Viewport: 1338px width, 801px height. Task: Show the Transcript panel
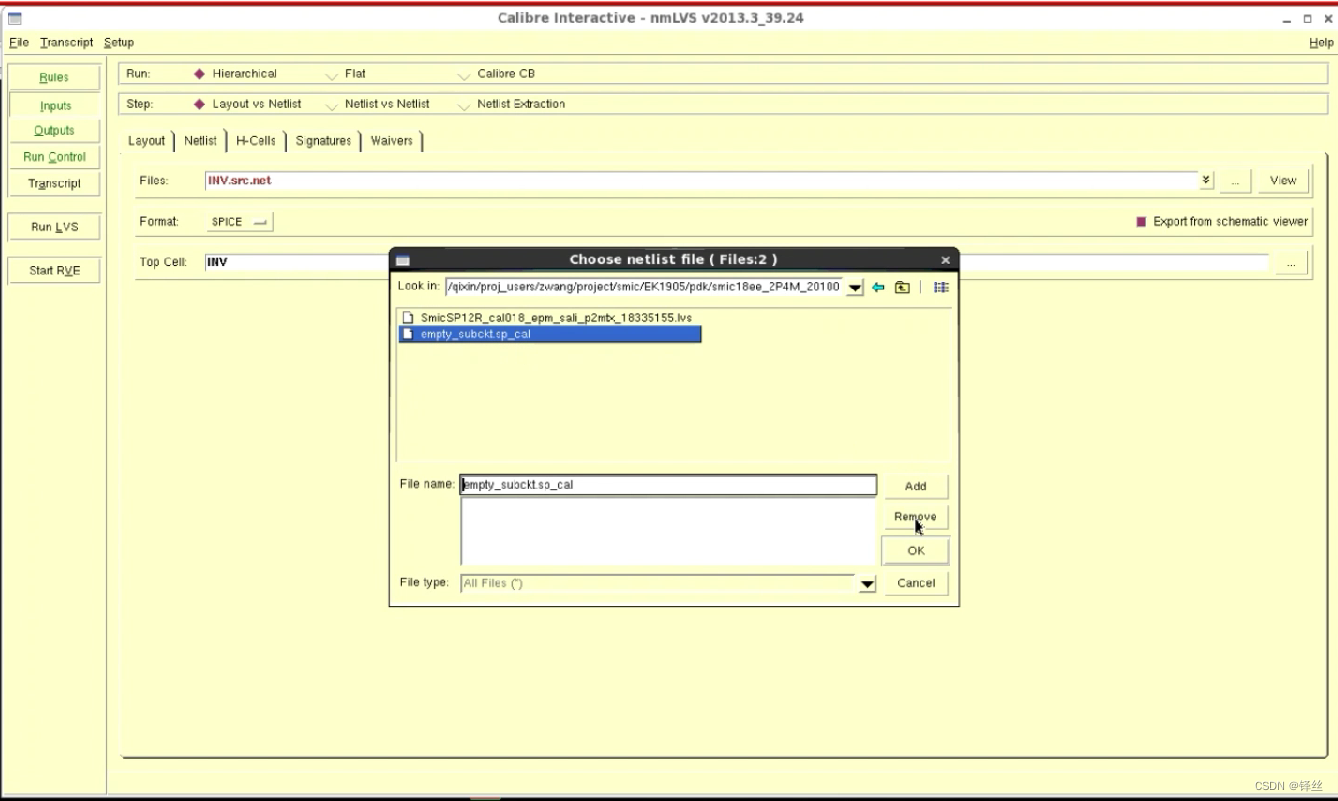54,184
